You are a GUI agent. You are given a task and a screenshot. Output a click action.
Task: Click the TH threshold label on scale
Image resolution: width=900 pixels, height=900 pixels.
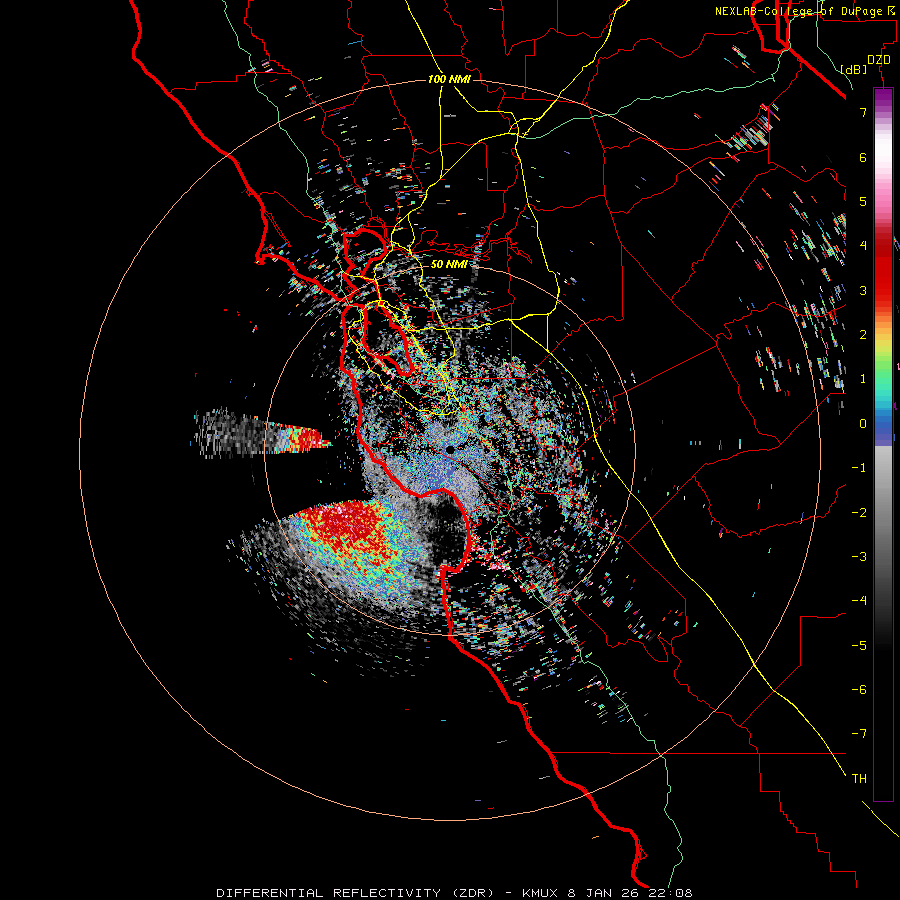coord(859,779)
